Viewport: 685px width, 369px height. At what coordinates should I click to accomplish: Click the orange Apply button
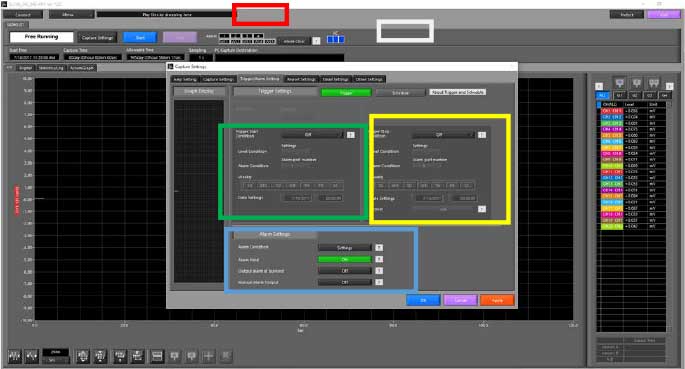coord(497,300)
